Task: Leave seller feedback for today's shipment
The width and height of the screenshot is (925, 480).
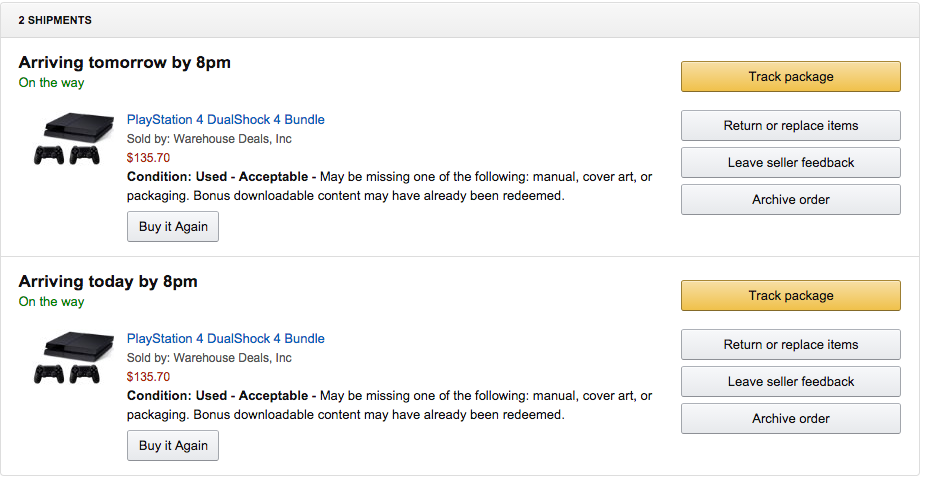Action: [x=790, y=382]
